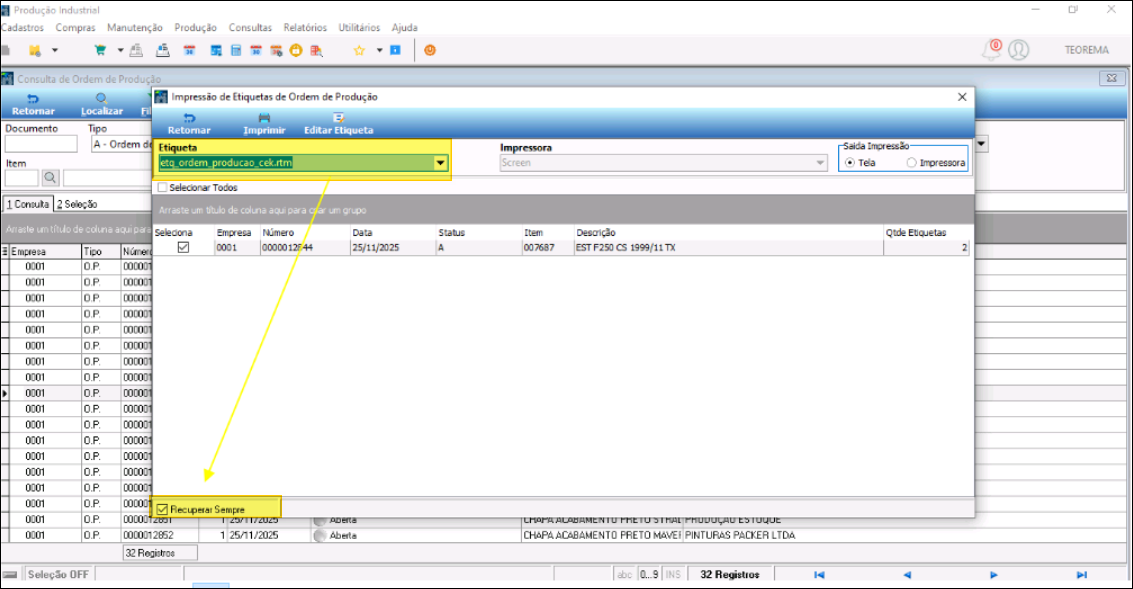Click the orange power icon in toolbar
Viewport: 1133px width, 589px height.
tap(430, 49)
